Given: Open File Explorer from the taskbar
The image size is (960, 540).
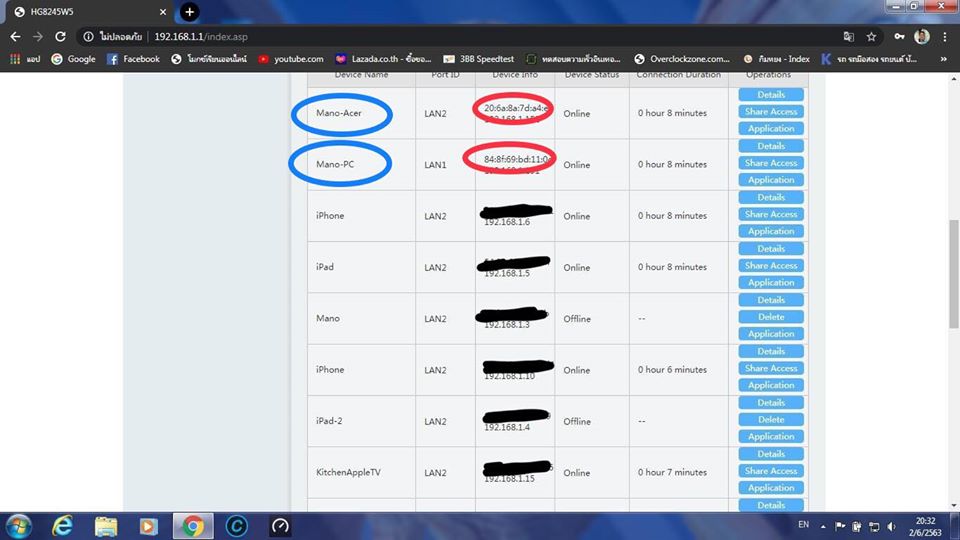Looking at the screenshot, I should [x=106, y=526].
